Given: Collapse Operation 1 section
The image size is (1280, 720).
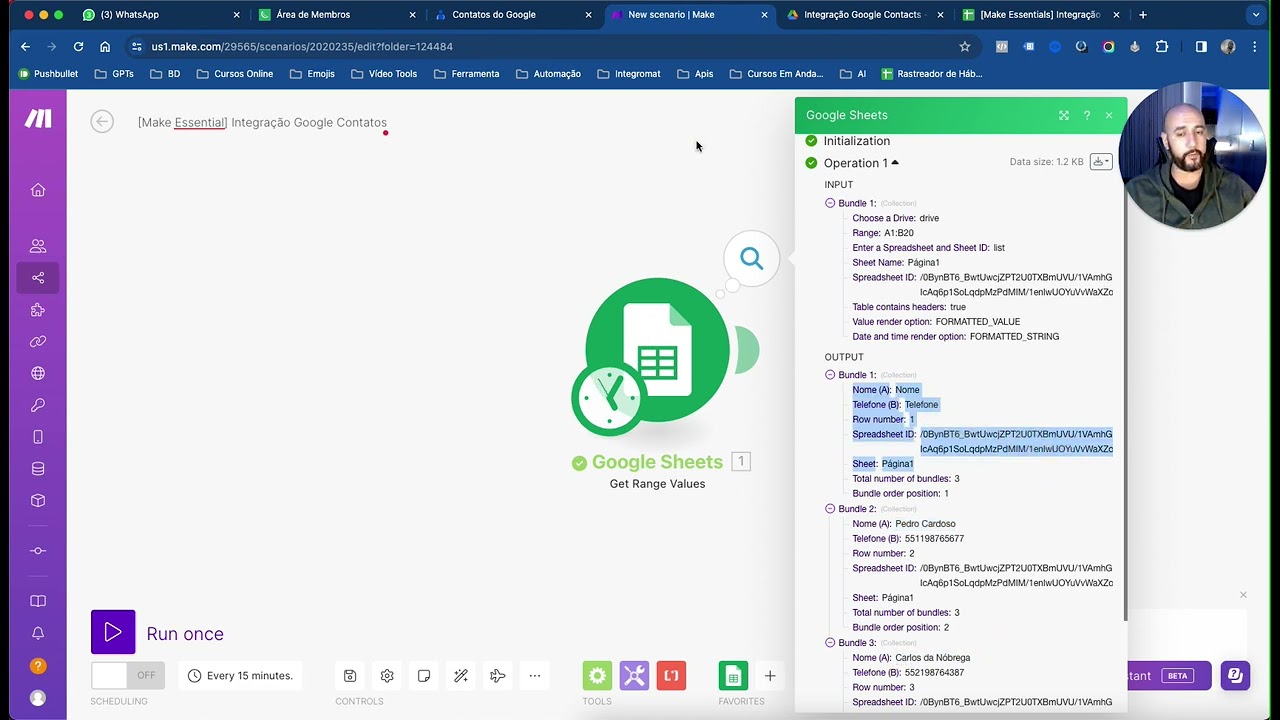Looking at the screenshot, I should tap(895, 163).
